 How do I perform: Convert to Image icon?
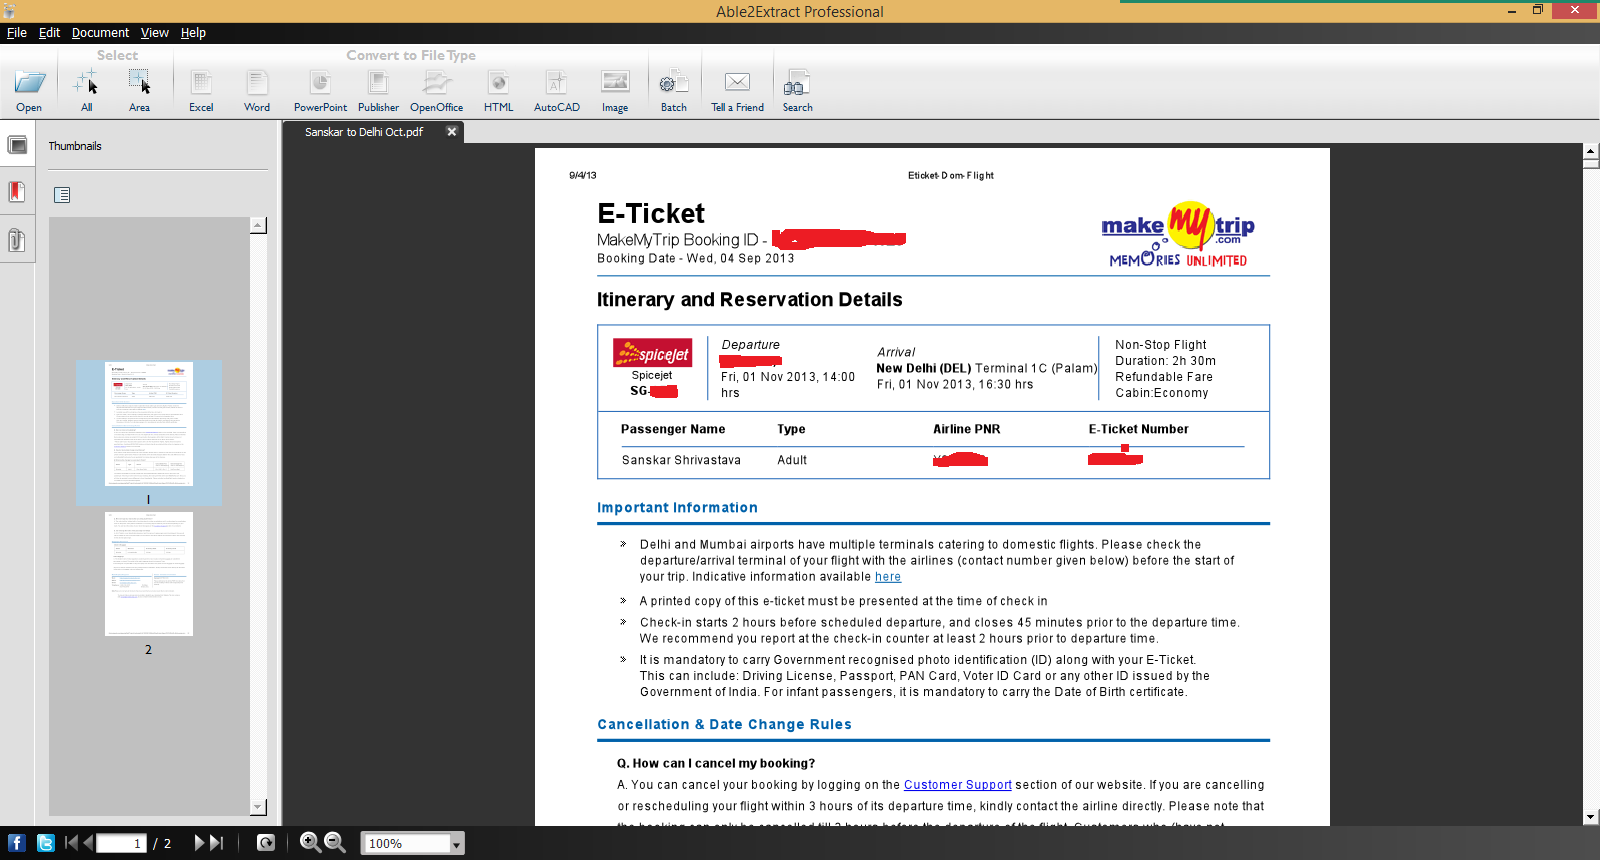point(615,82)
